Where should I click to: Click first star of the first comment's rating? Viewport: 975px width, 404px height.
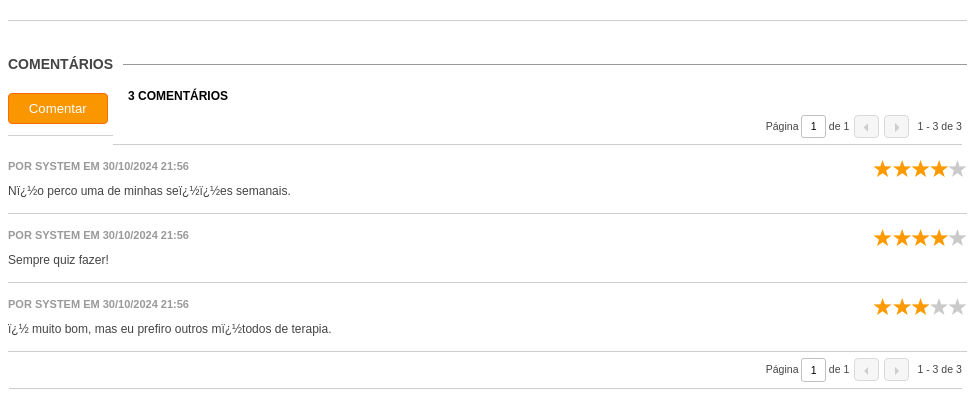882,169
